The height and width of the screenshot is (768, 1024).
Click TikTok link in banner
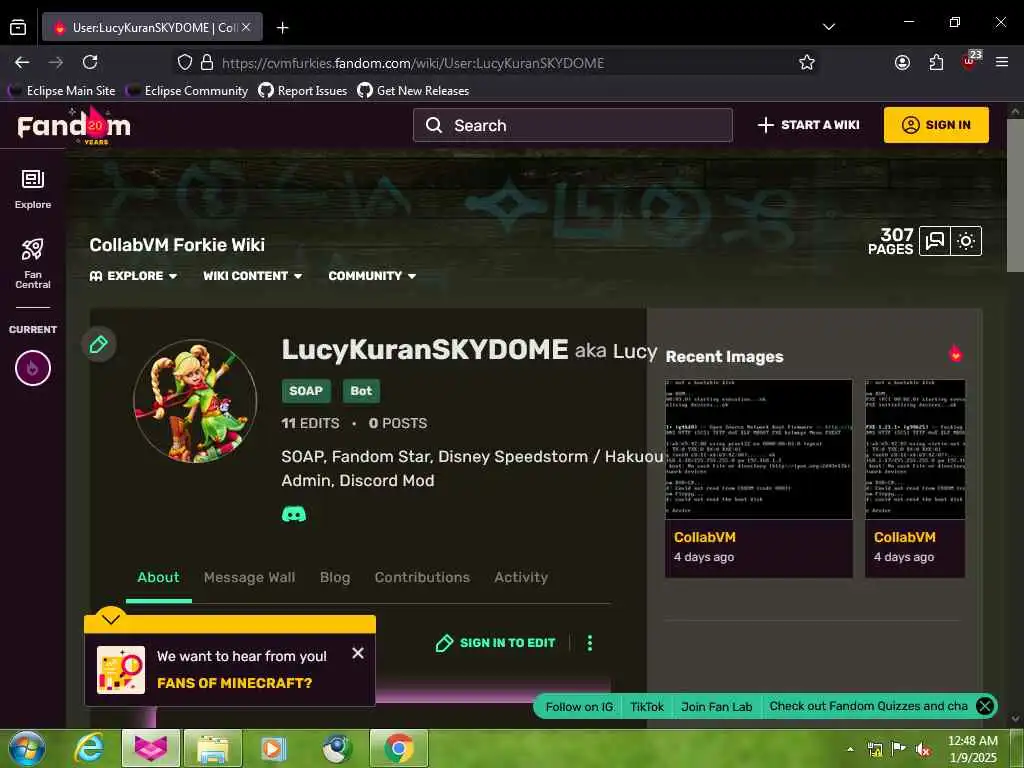click(x=647, y=707)
